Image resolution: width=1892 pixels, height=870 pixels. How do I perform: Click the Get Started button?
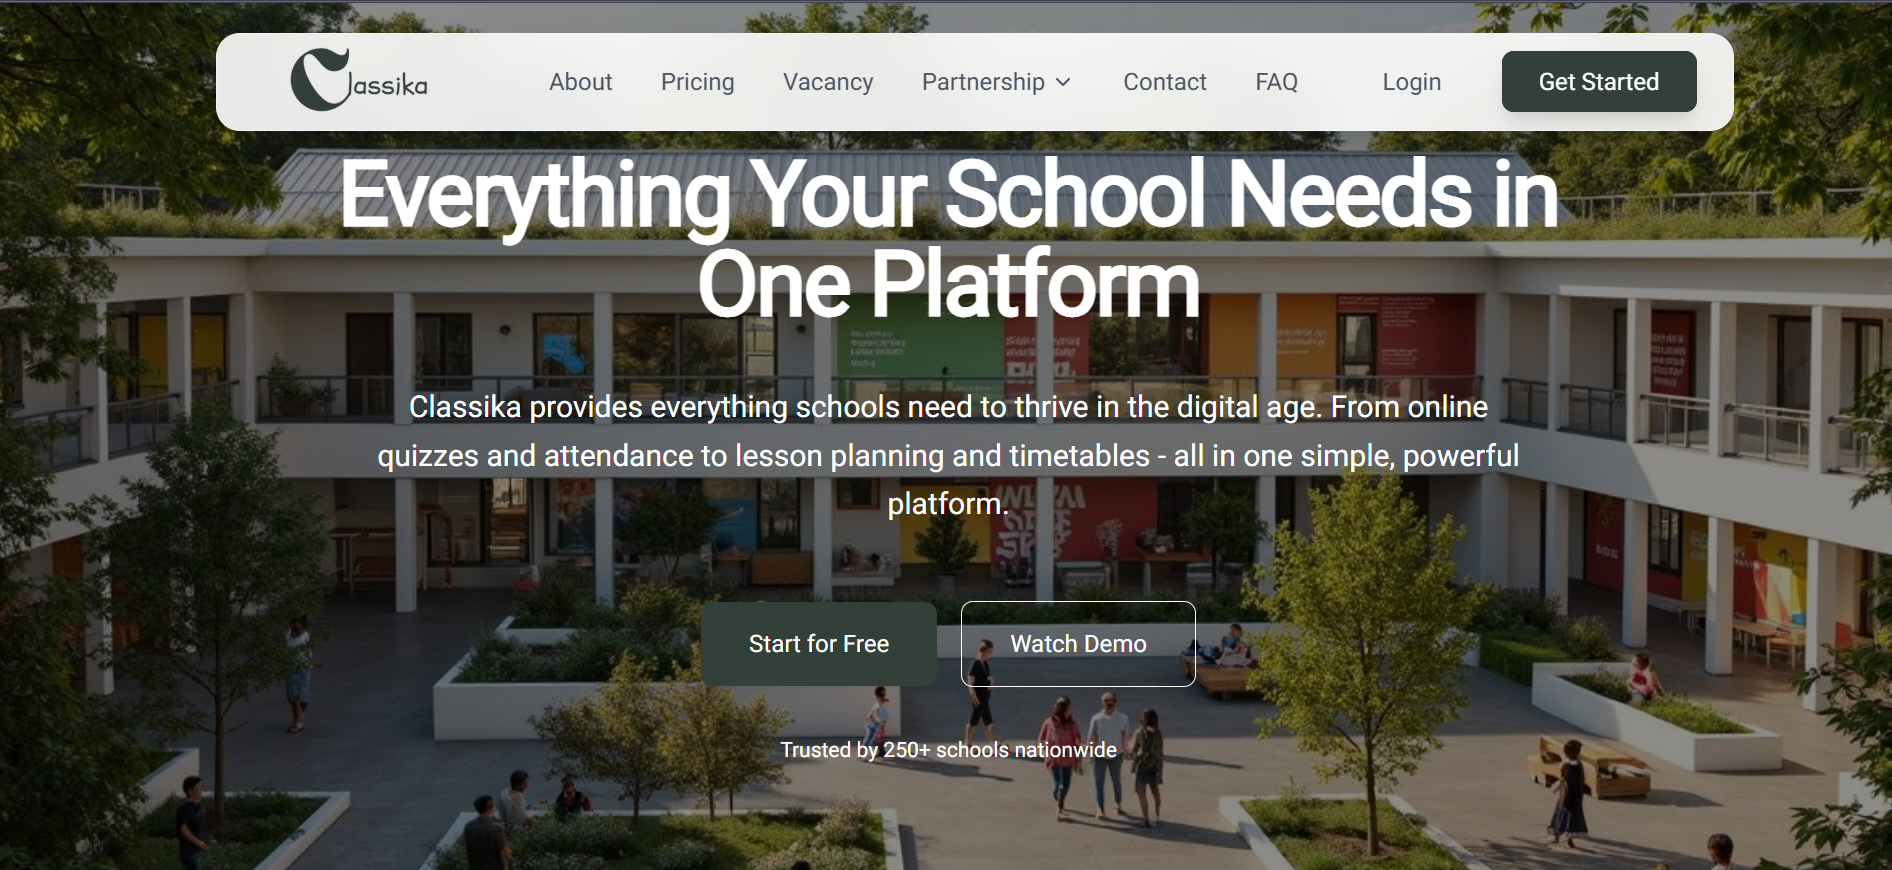pyautogui.click(x=1599, y=82)
